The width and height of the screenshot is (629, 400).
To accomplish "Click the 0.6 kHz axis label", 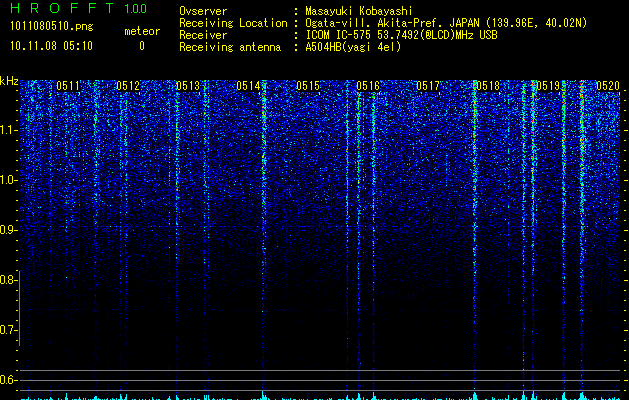I will [8, 380].
